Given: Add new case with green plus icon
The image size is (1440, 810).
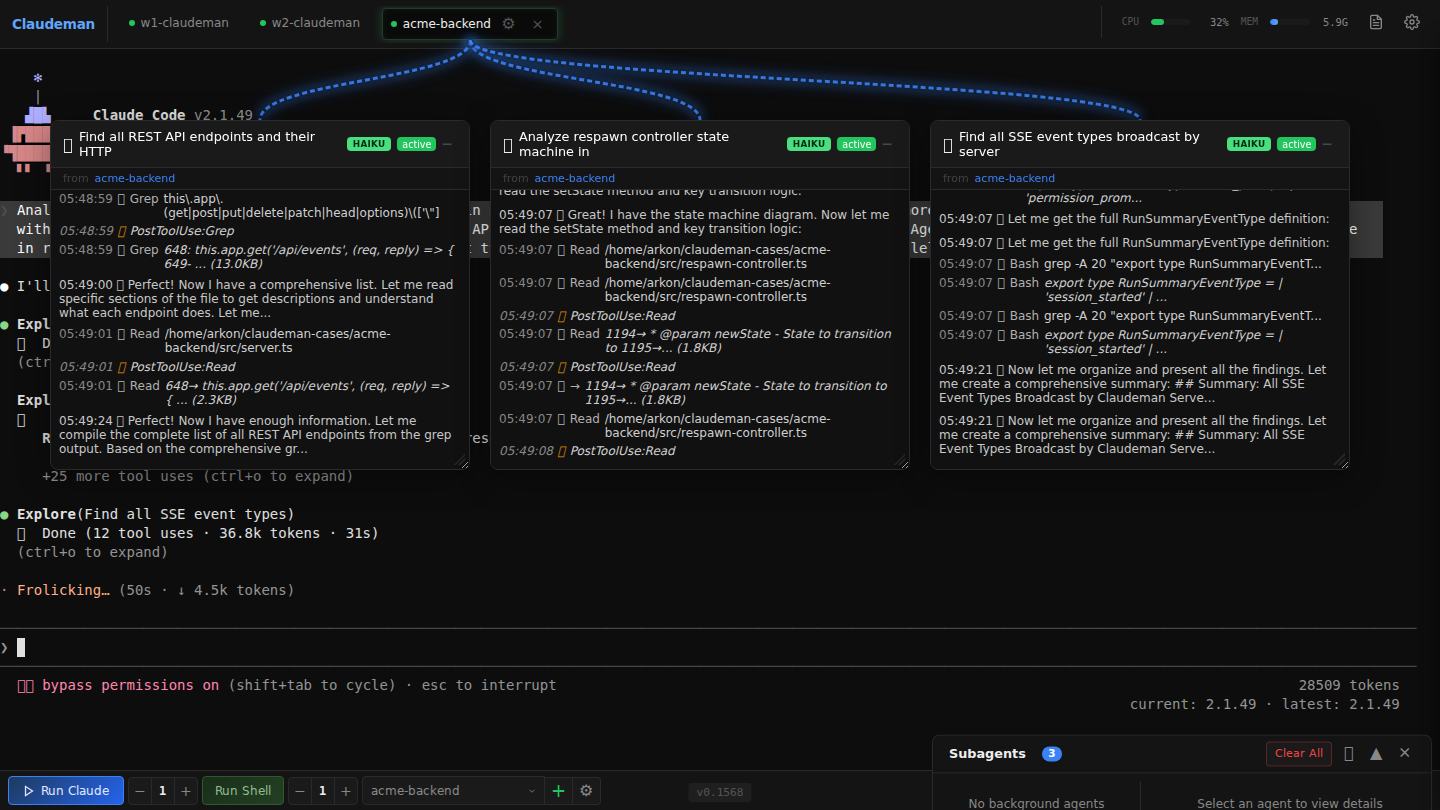Looking at the screenshot, I should (559, 791).
